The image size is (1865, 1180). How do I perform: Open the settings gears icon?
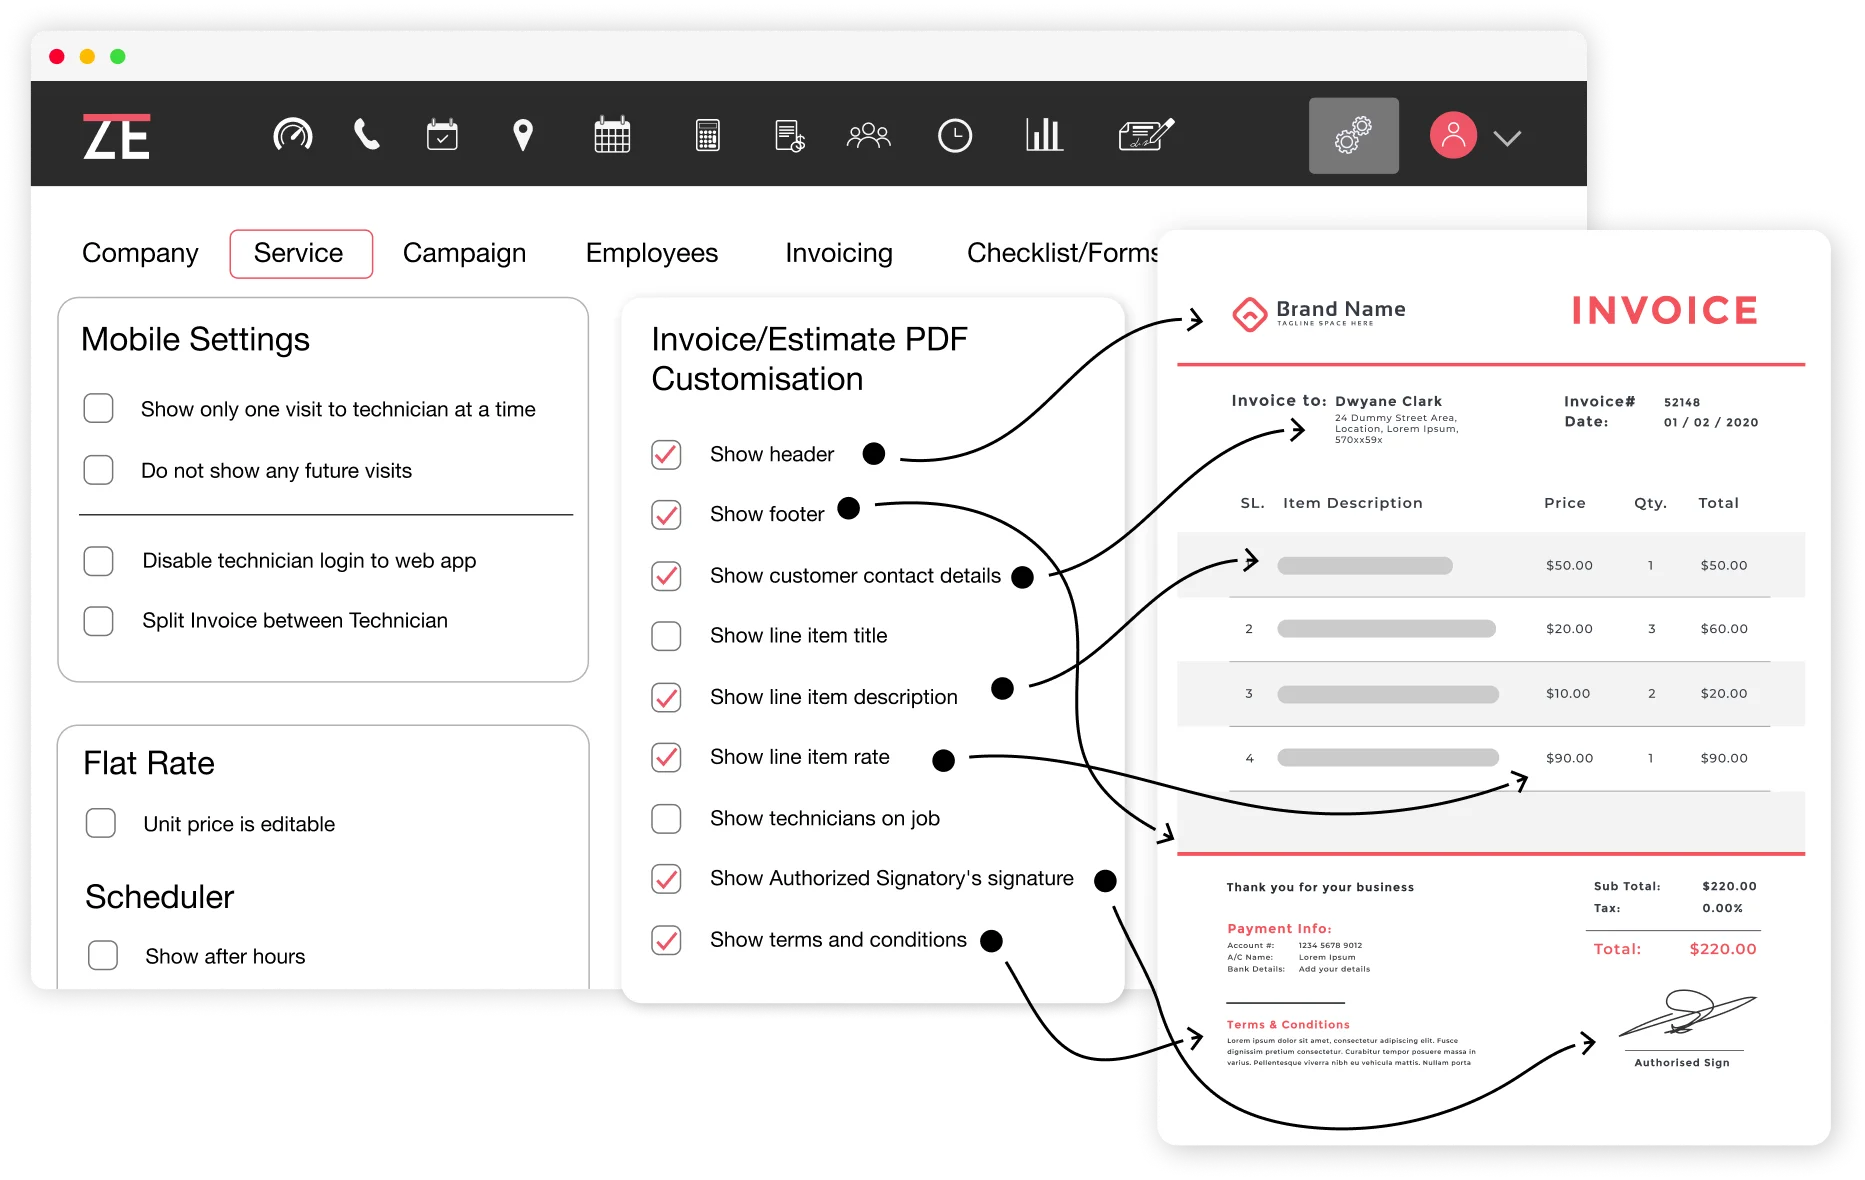coord(1354,135)
